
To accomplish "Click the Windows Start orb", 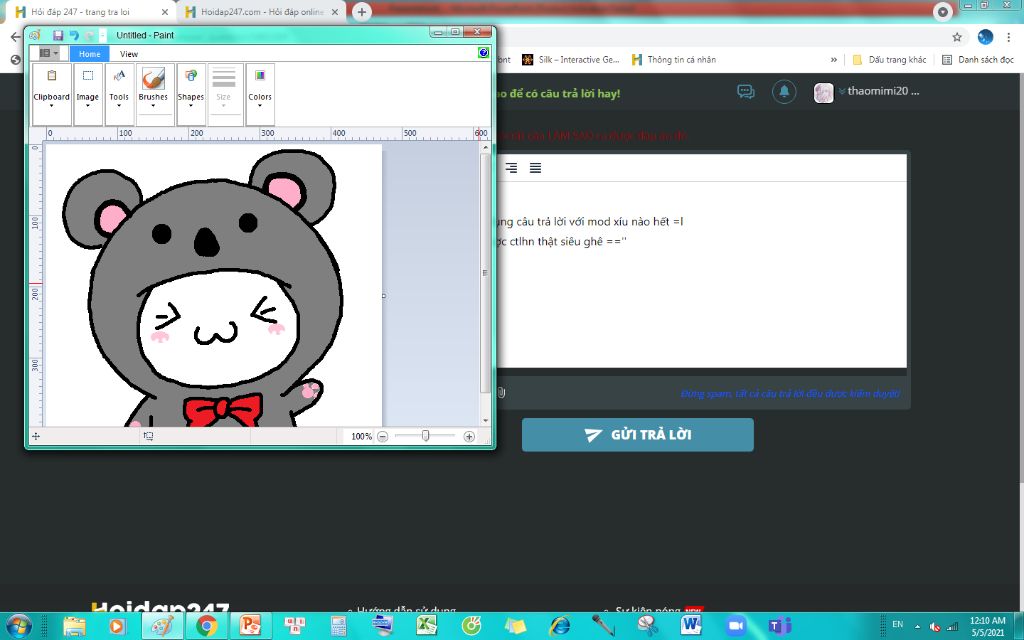I will 18,626.
